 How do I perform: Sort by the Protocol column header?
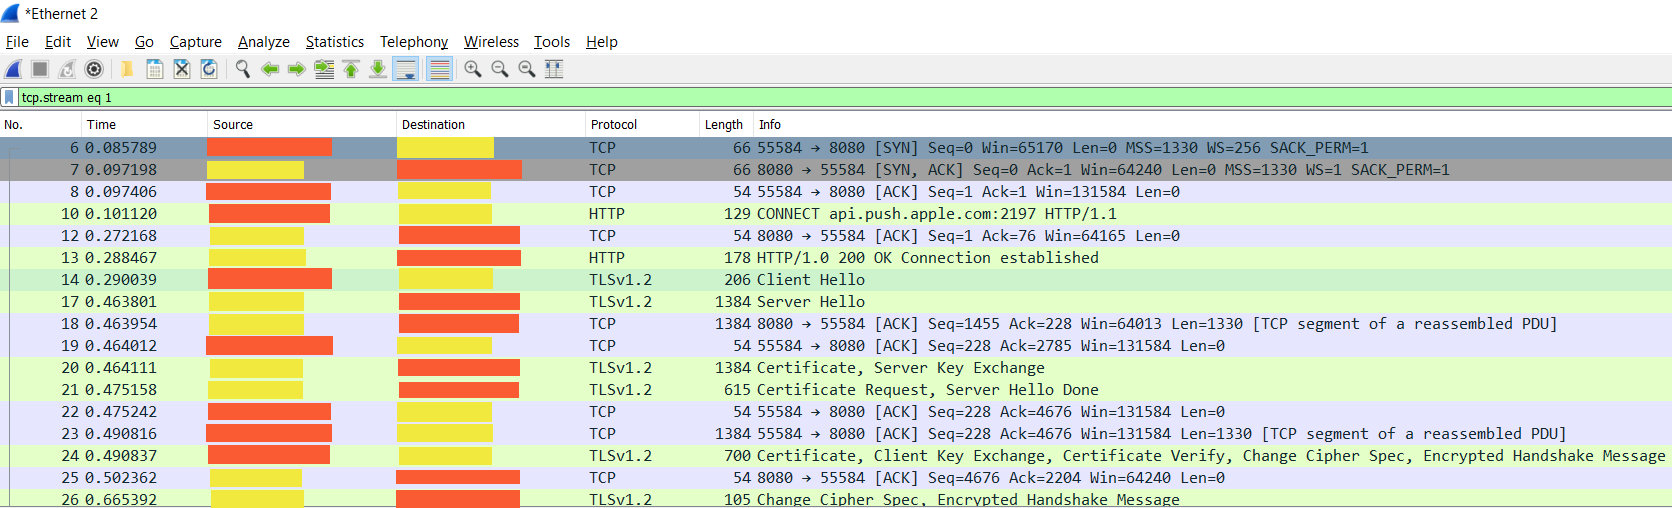pyautogui.click(x=642, y=125)
